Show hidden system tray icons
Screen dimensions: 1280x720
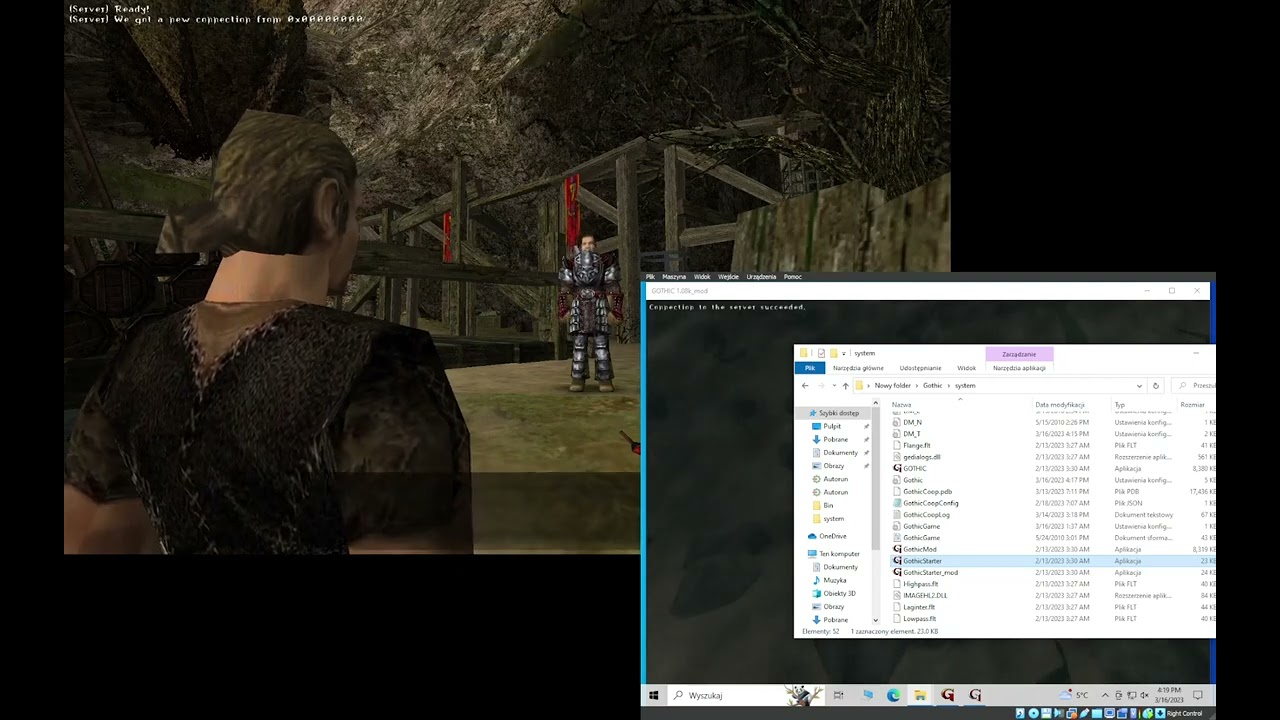coord(1105,695)
